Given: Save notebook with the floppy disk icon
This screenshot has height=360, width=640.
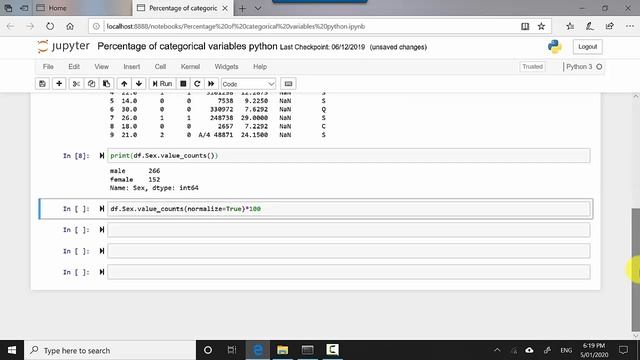Looking at the screenshot, I should click(42, 84).
